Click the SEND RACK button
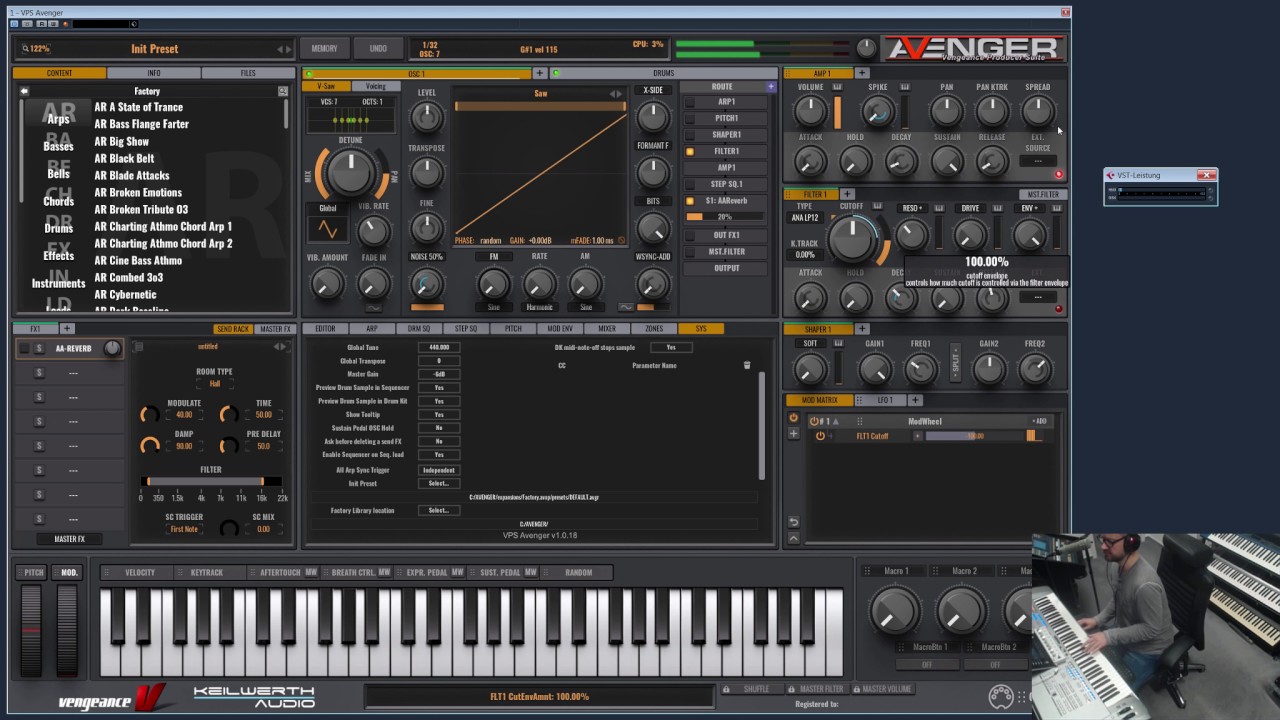1280x720 pixels. [232, 328]
